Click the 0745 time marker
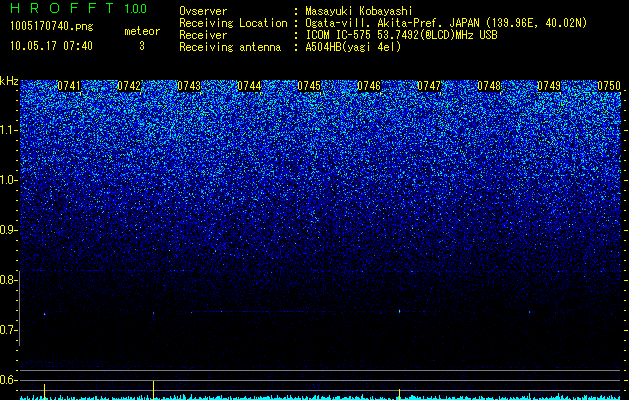Viewport: 629px width, 400px height. point(309,86)
